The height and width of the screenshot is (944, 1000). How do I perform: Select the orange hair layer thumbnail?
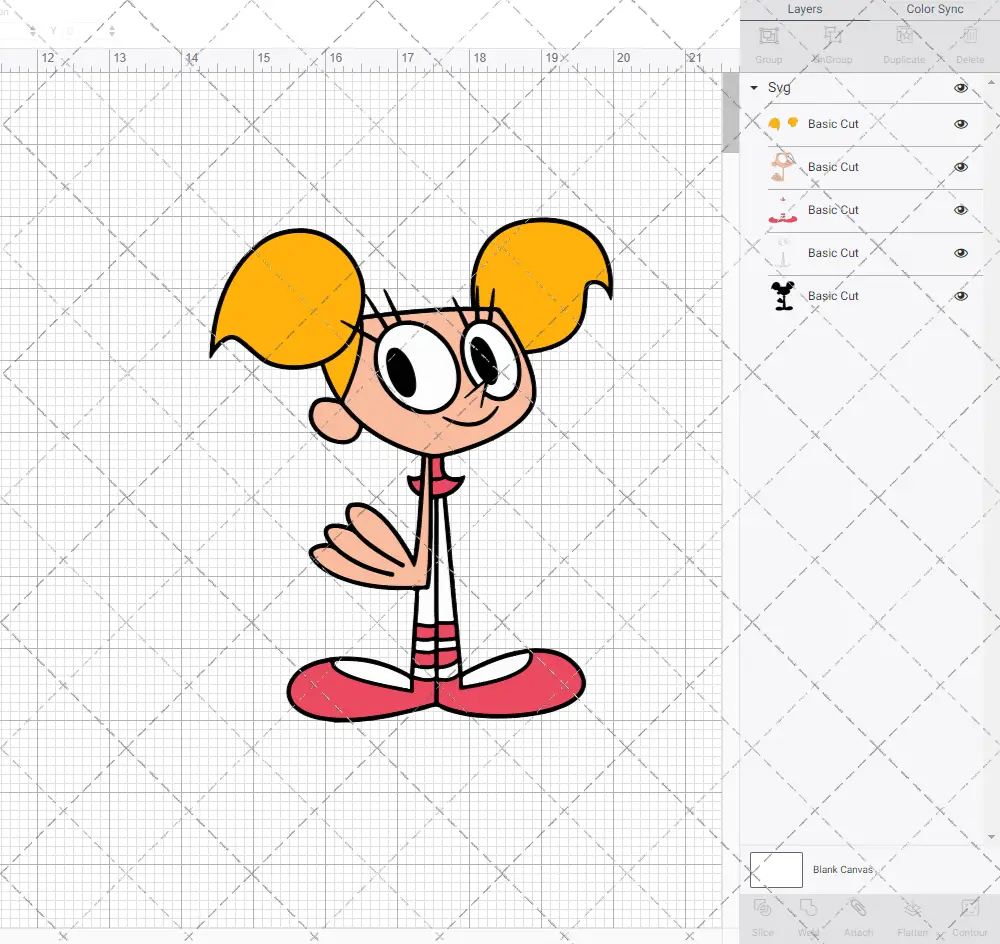pyautogui.click(x=783, y=124)
